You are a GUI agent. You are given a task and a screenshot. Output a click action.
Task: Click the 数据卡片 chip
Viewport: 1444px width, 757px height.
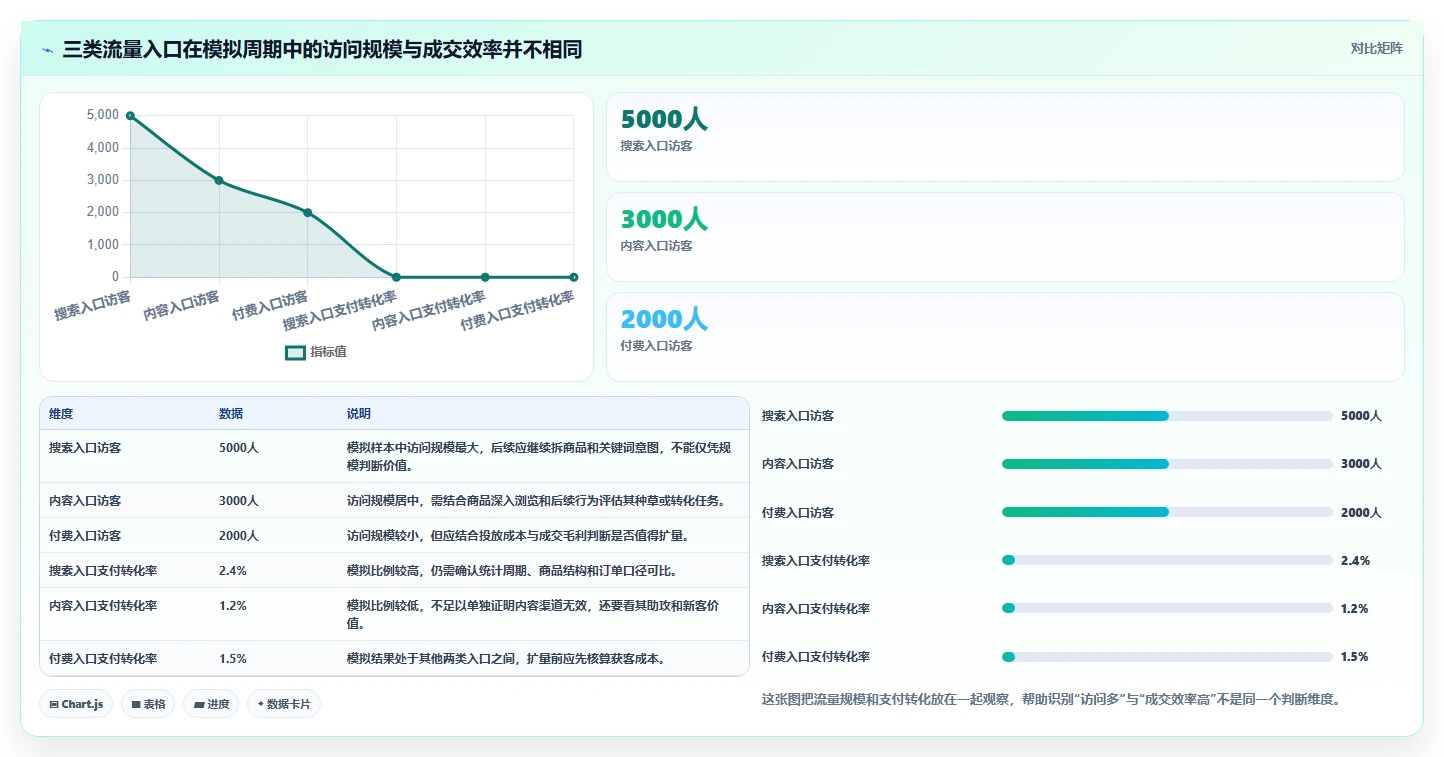[x=284, y=704]
